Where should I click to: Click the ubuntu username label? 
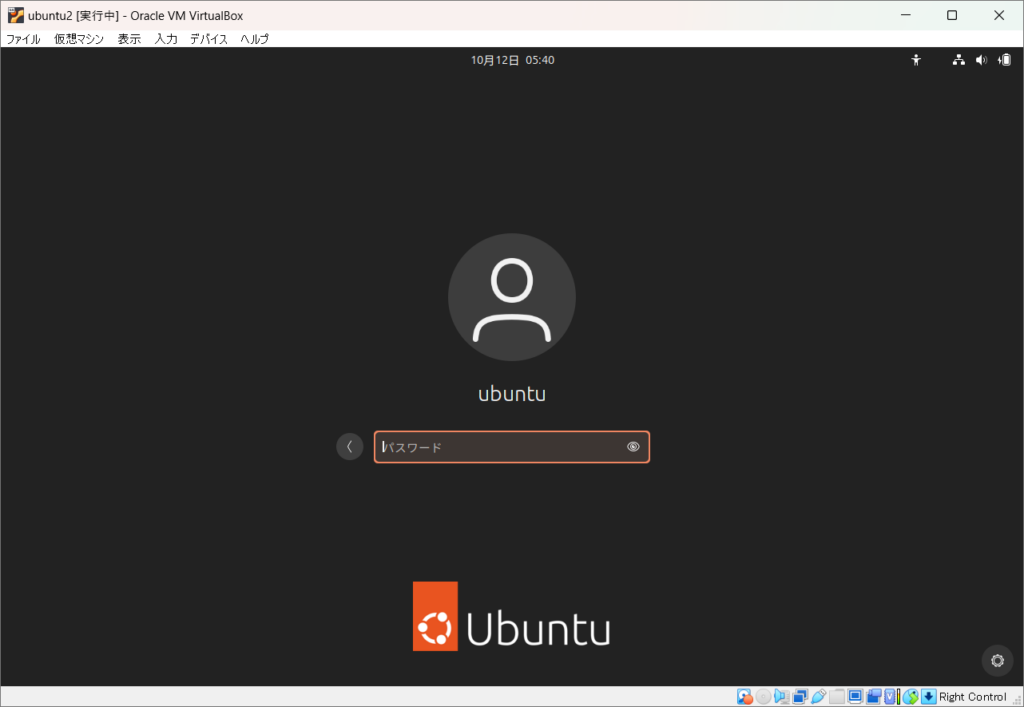[511, 394]
